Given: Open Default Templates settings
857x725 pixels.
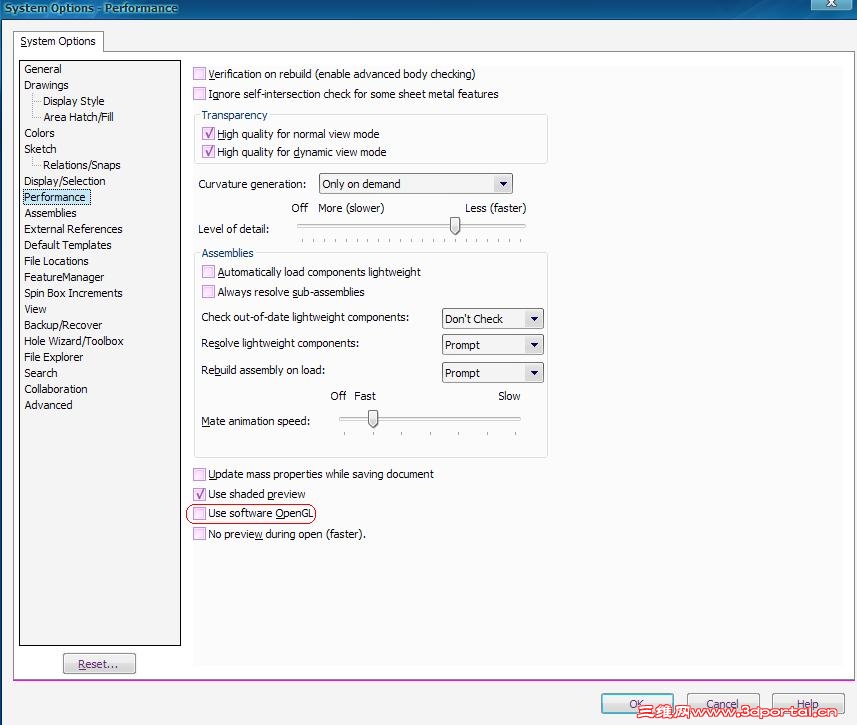Looking at the screenshot, I should [68, 245].
